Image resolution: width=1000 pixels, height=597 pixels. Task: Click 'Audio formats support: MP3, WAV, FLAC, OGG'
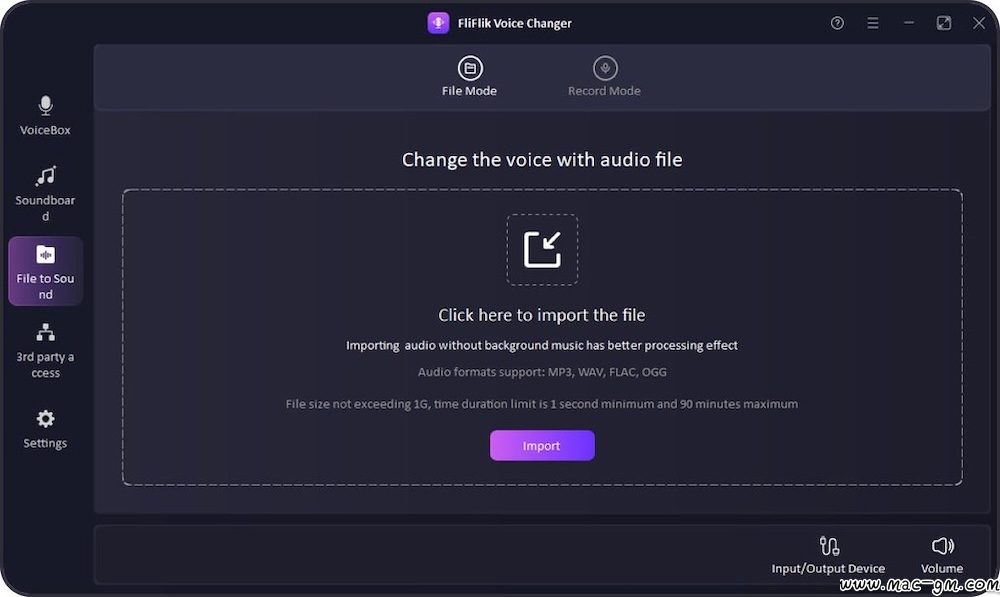(542, 372)
